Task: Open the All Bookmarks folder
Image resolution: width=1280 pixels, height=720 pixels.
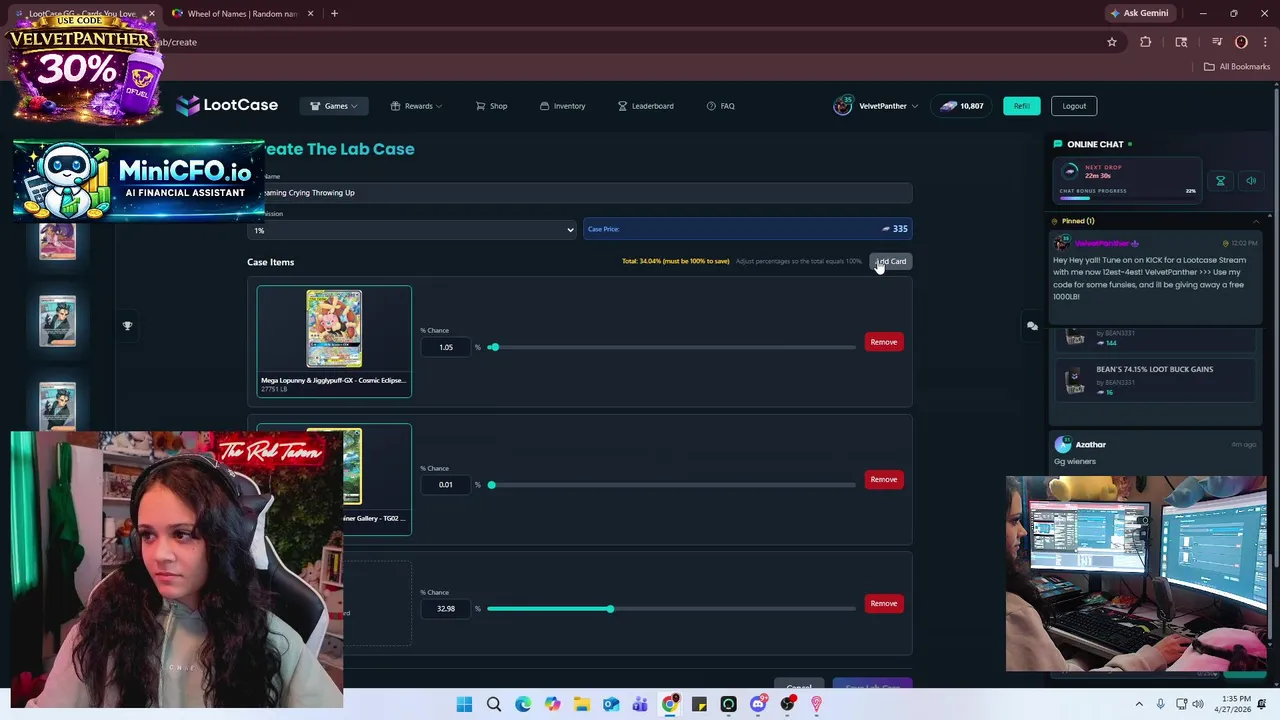Action: [1236, 67]
